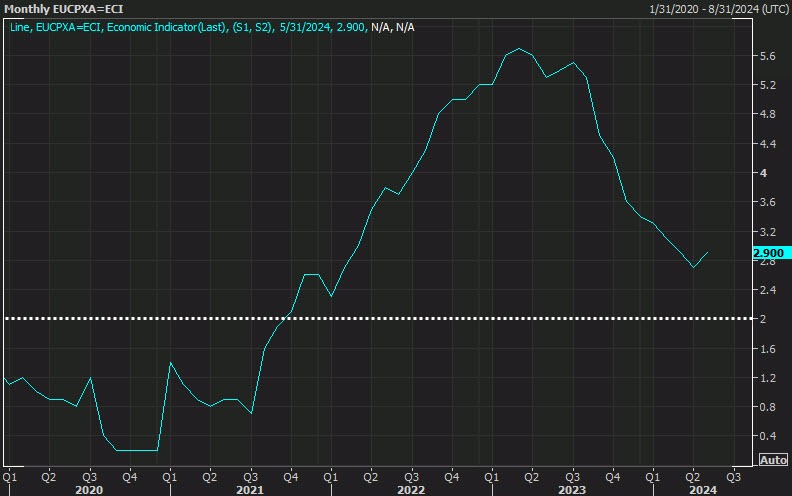Click the 2024 year label on time axis

coord(703,489)
